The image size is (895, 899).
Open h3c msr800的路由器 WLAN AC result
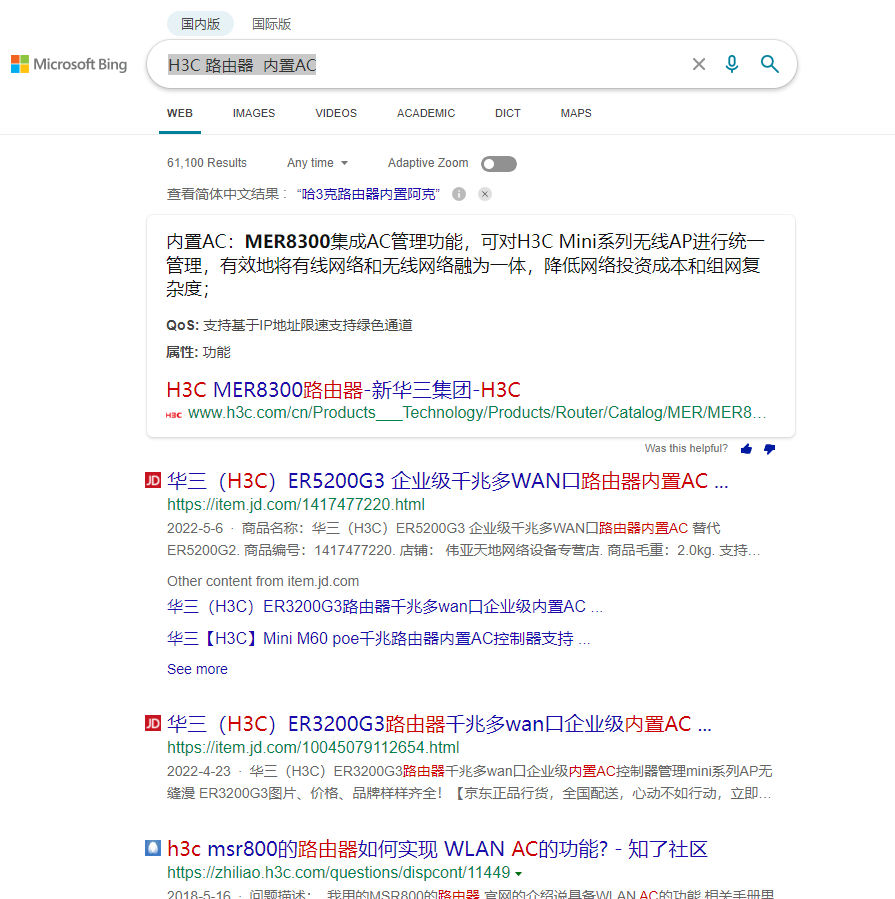tap(437, 849)
